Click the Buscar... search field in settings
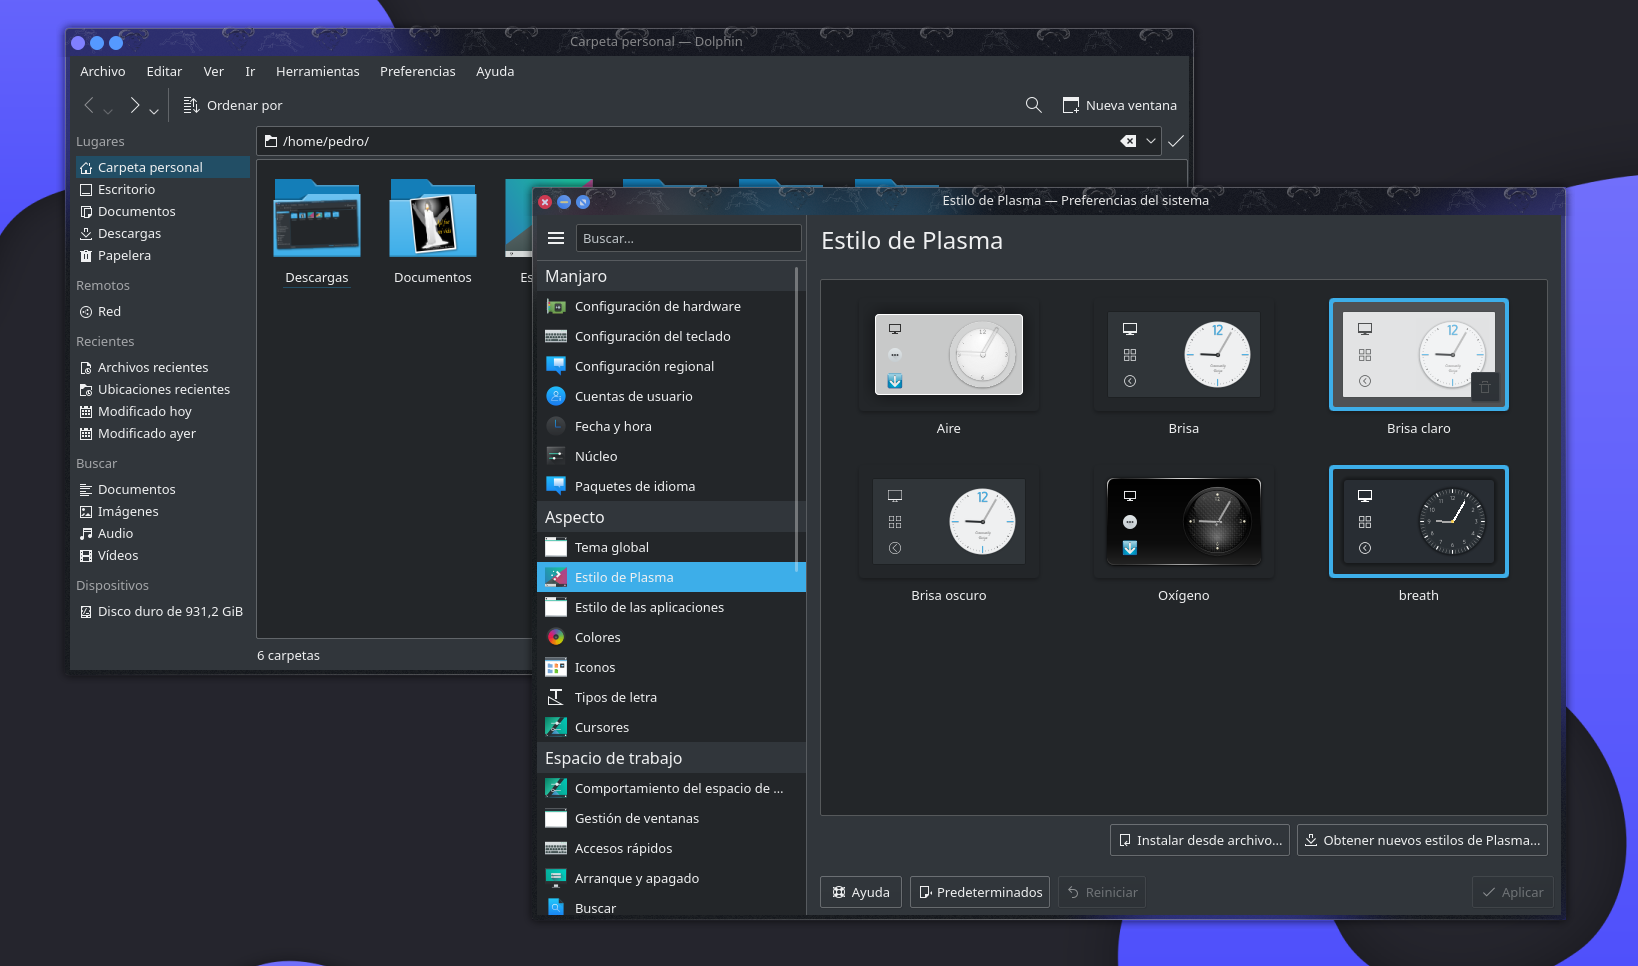This screenshot has width=1638, height=966. click(689, 238)
